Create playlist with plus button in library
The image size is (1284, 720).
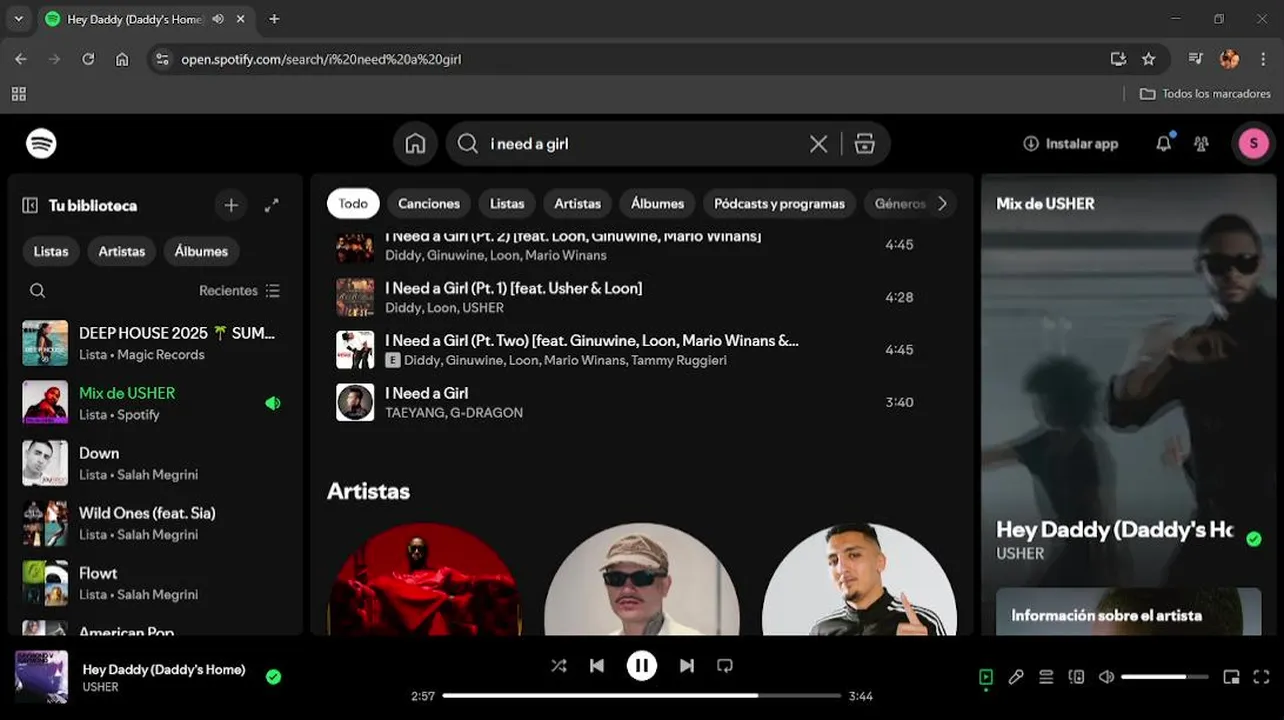[x=231, y=205]
